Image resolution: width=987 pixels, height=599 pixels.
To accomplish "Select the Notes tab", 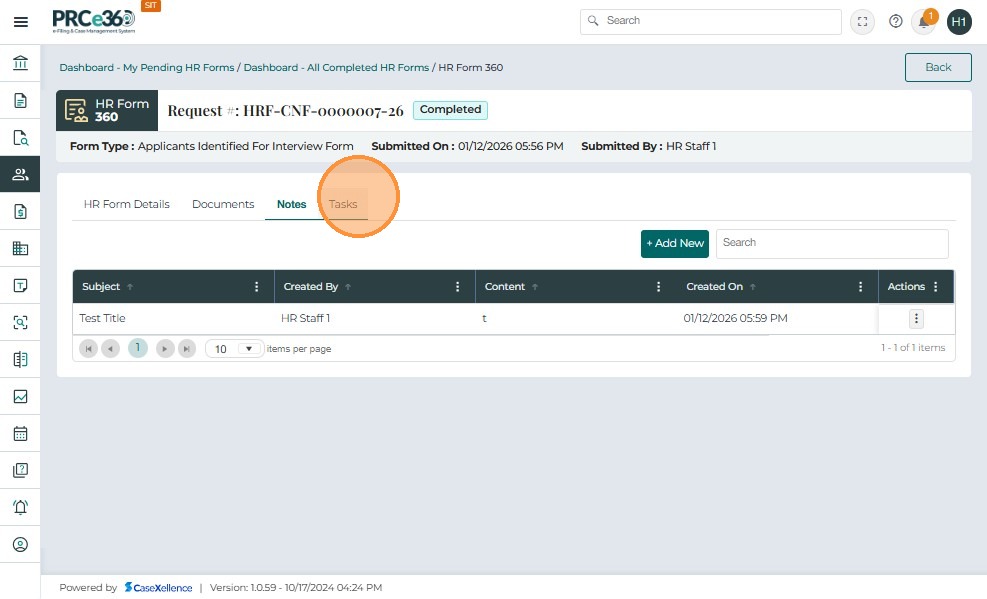I will pos(291,204).
